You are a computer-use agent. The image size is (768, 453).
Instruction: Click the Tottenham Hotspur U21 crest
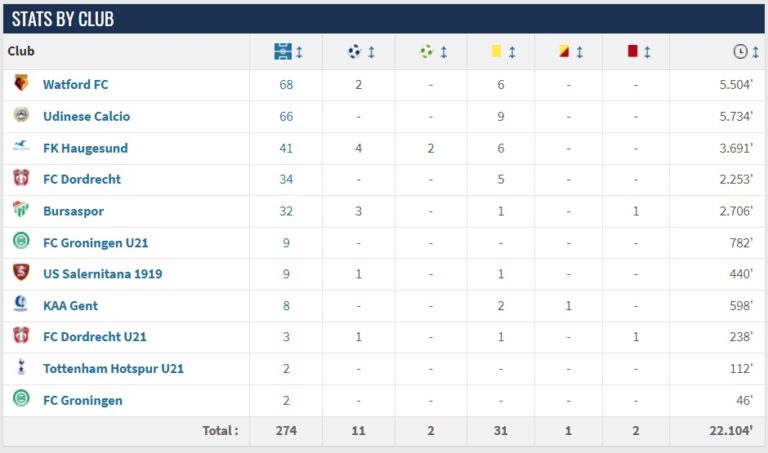(21, 368)
